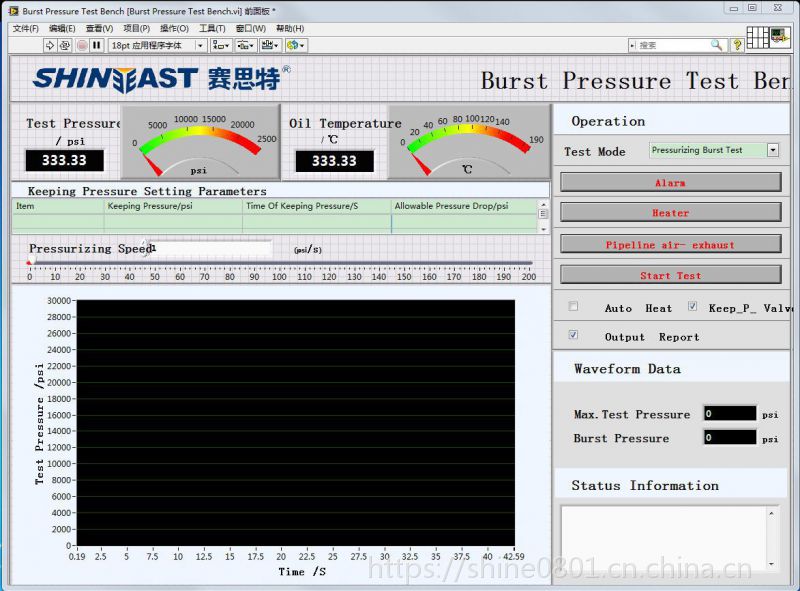Image resolution: width=800 pixels, height=591 pixels.
Task: Uncheck the Output Report checkbox
Action: click(x=573, y=335)
